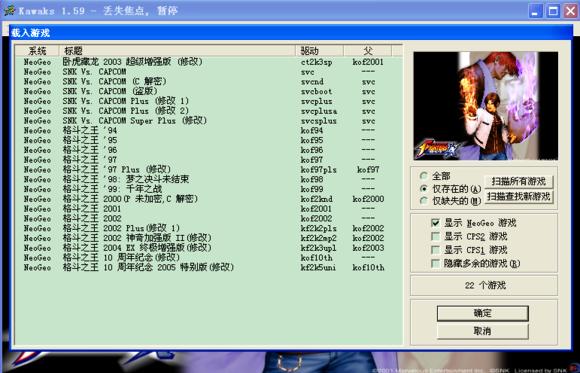Enable the 显示 CPS2 游戏 checkbox
580x373 pixels.
435,236
